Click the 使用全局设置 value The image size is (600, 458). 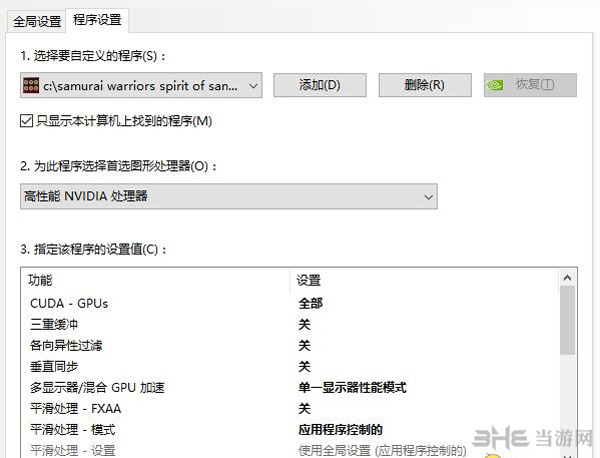tap(382, 450)
